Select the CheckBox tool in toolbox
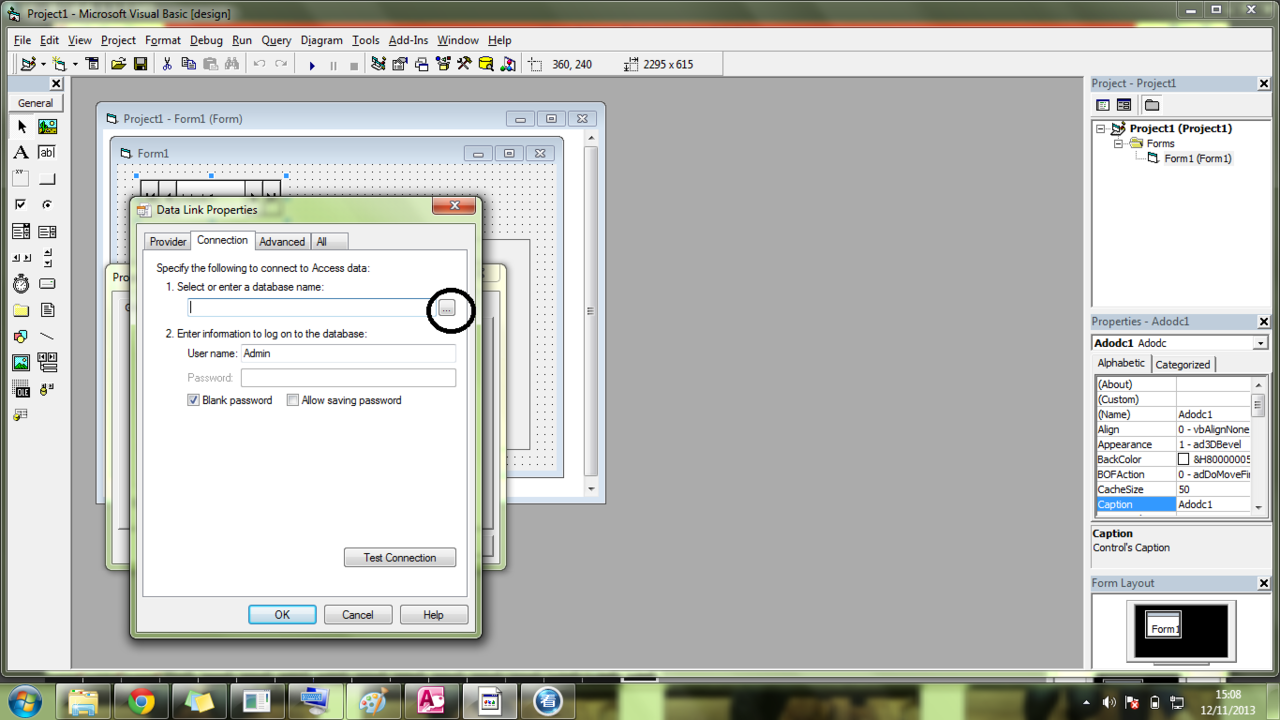The height and width of the screenshot is (720, 1280). point(21,205)
